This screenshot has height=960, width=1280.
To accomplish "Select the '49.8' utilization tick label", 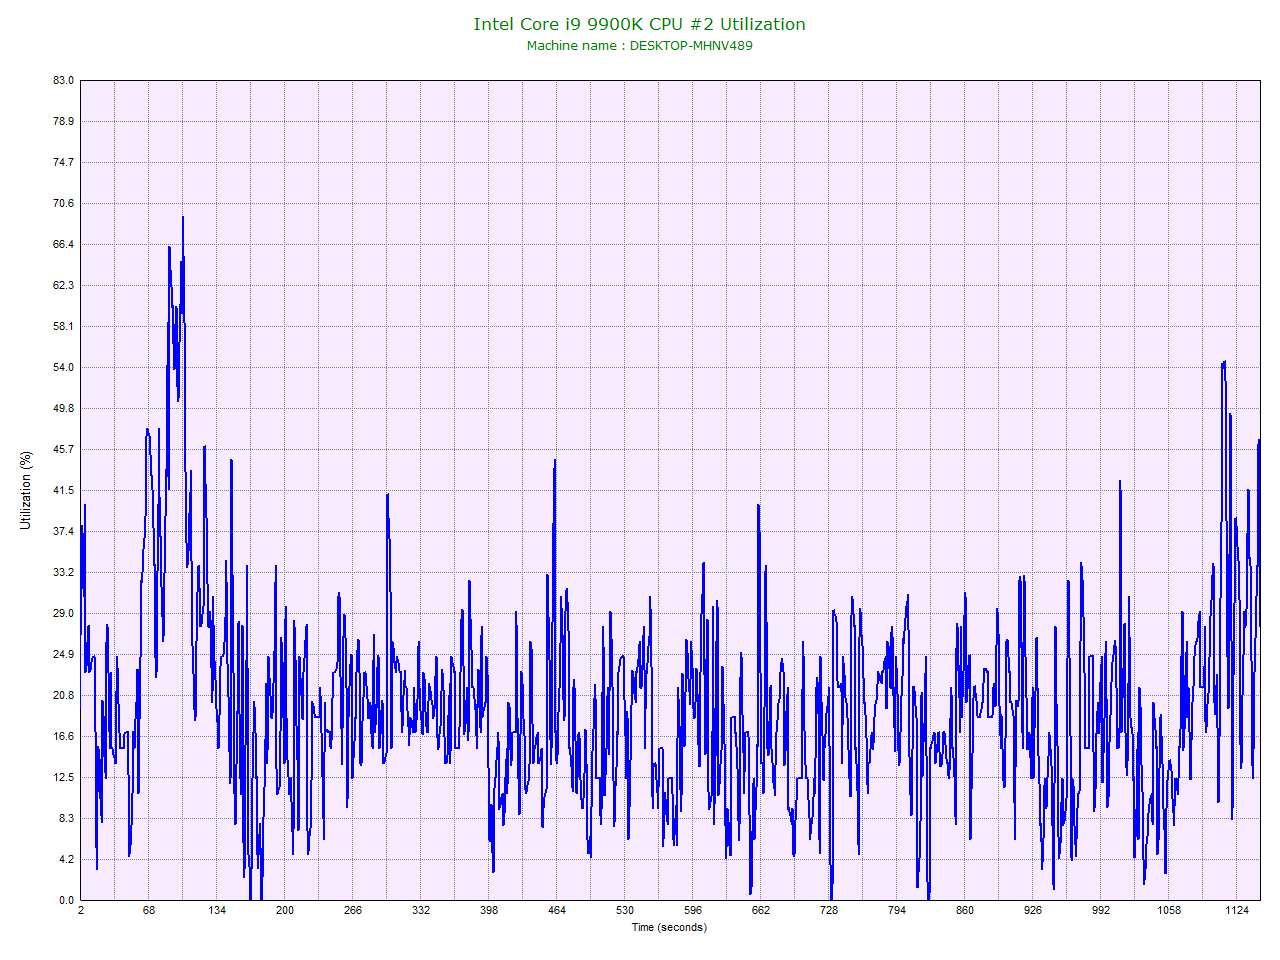I will pos(64,409).
